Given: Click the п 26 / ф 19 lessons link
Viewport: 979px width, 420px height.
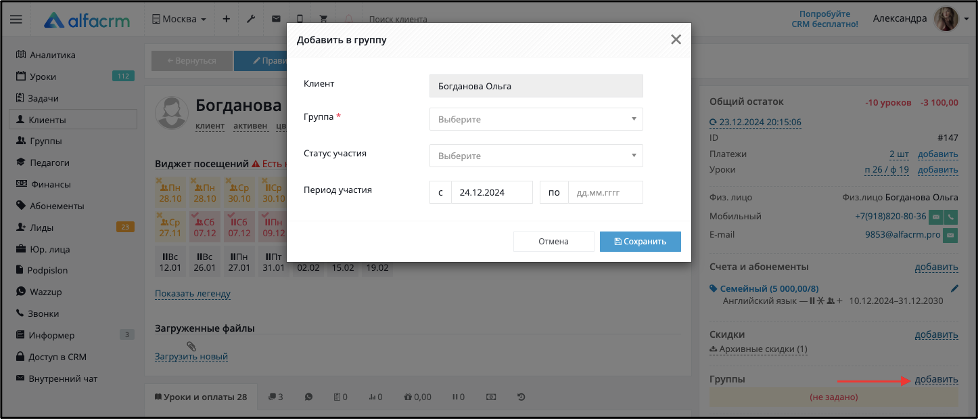Looking at the screenshot, I should pyautogui.click(x=887, y=170).
